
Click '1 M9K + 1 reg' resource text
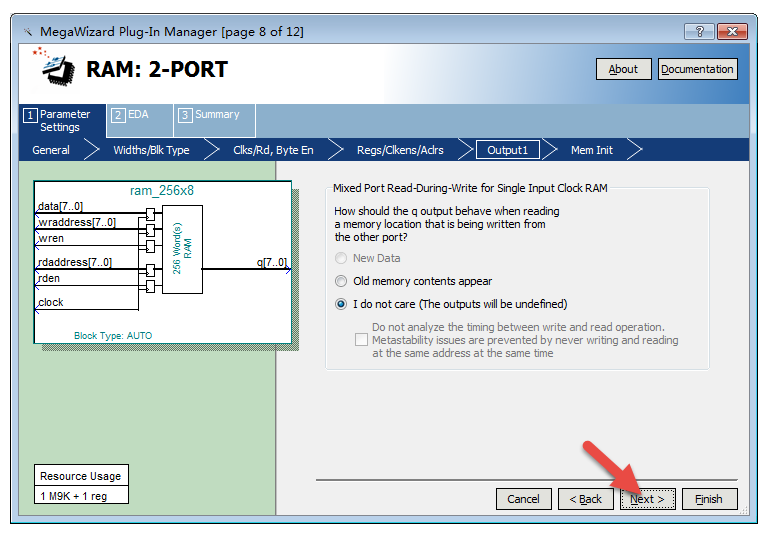[74, 496]
